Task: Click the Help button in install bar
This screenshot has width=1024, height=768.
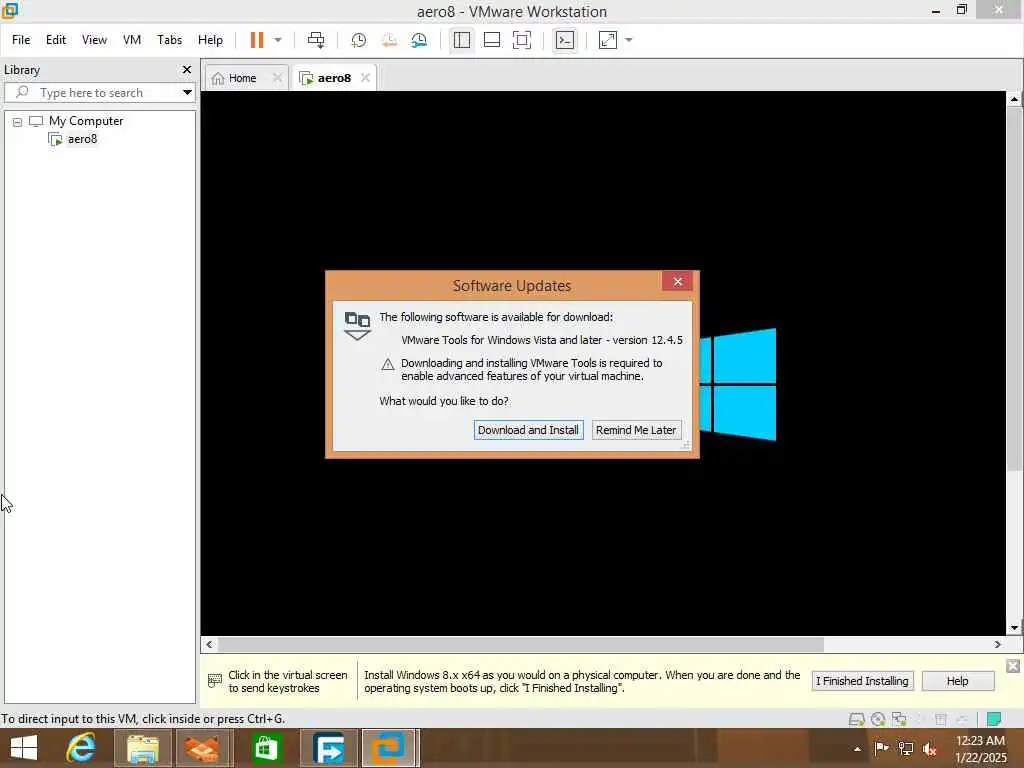Action: [957, 681]
